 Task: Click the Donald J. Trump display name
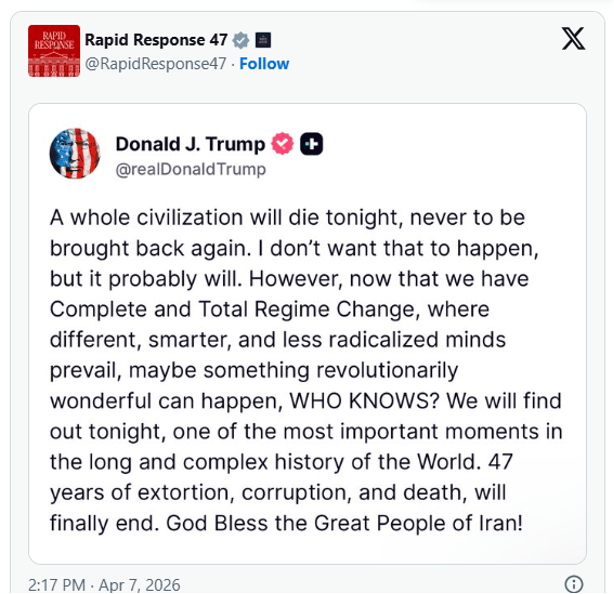[191, 144]
